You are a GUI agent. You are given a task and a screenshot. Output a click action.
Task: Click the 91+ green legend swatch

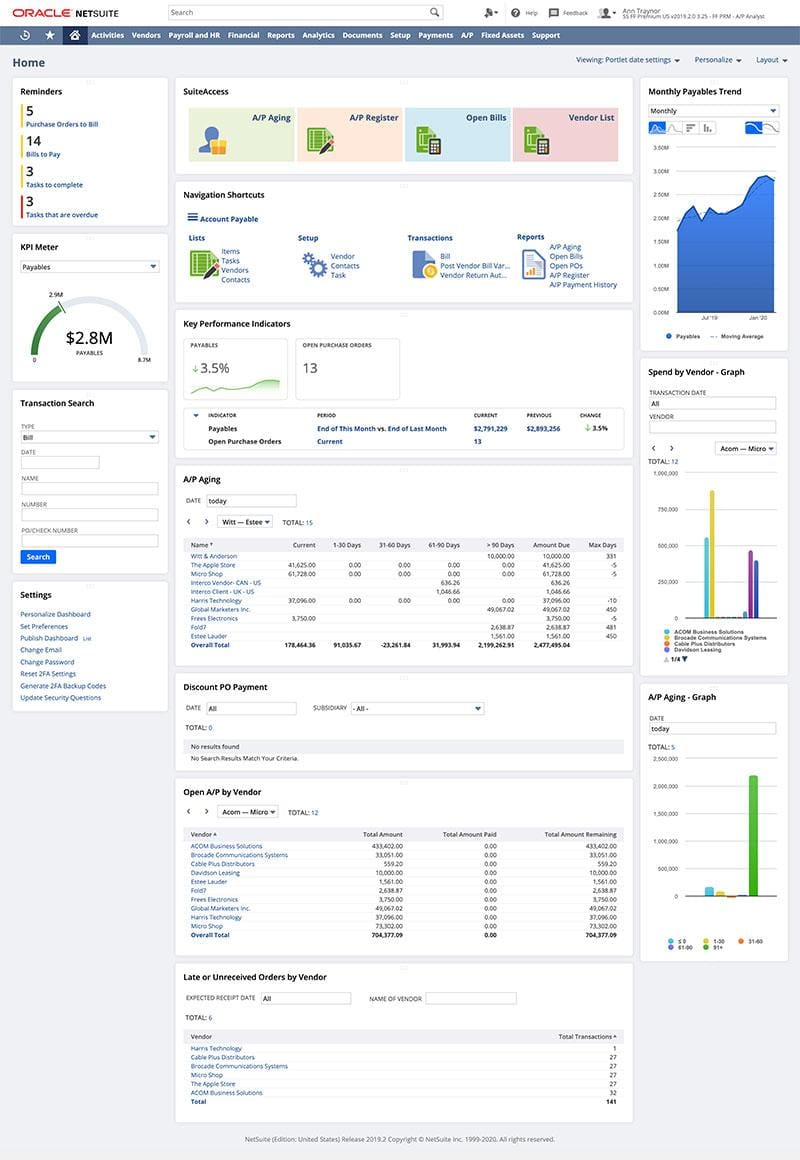(x=705, y=947)
